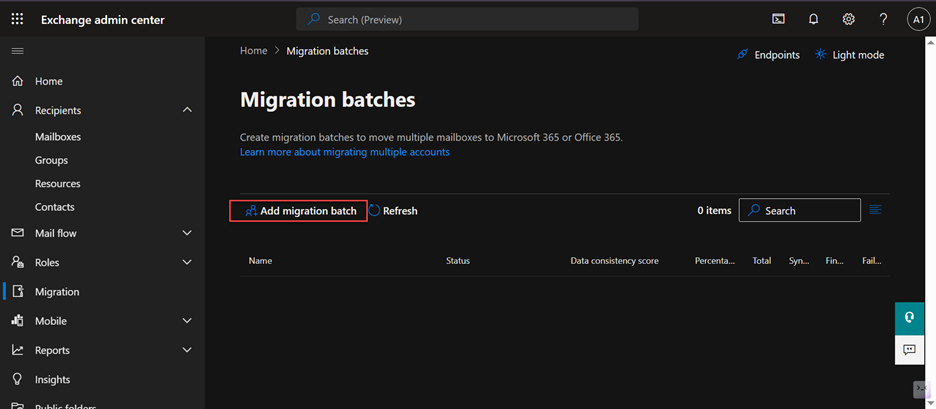Image resolution: width=936 pixels, height=409 pixels.
Task: Click the Recipients person icon
Action: pos(18,110)
